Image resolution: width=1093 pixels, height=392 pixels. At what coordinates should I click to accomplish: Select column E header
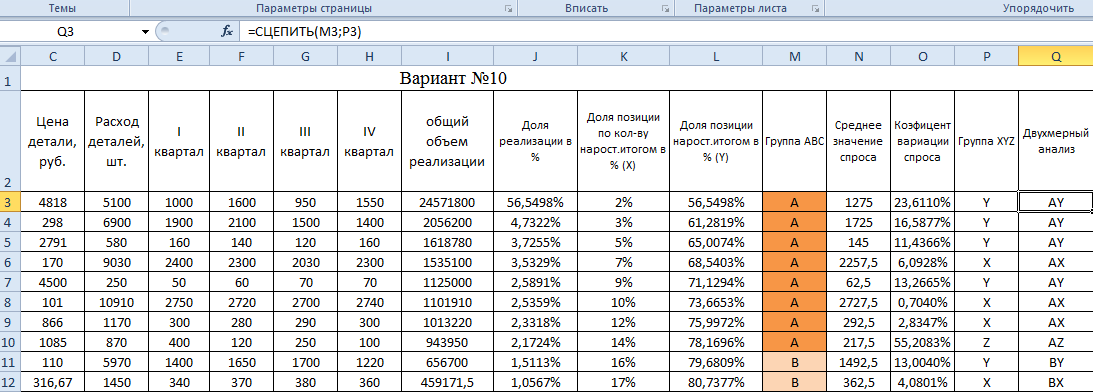tap(179, 57)
